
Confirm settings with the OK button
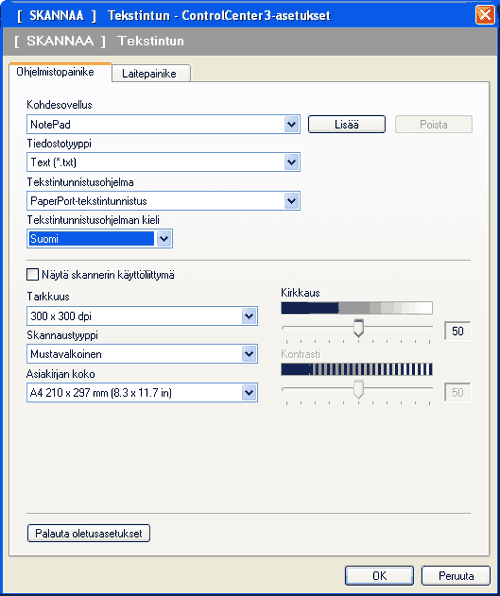pyautogui.click(x=379, y=576)
